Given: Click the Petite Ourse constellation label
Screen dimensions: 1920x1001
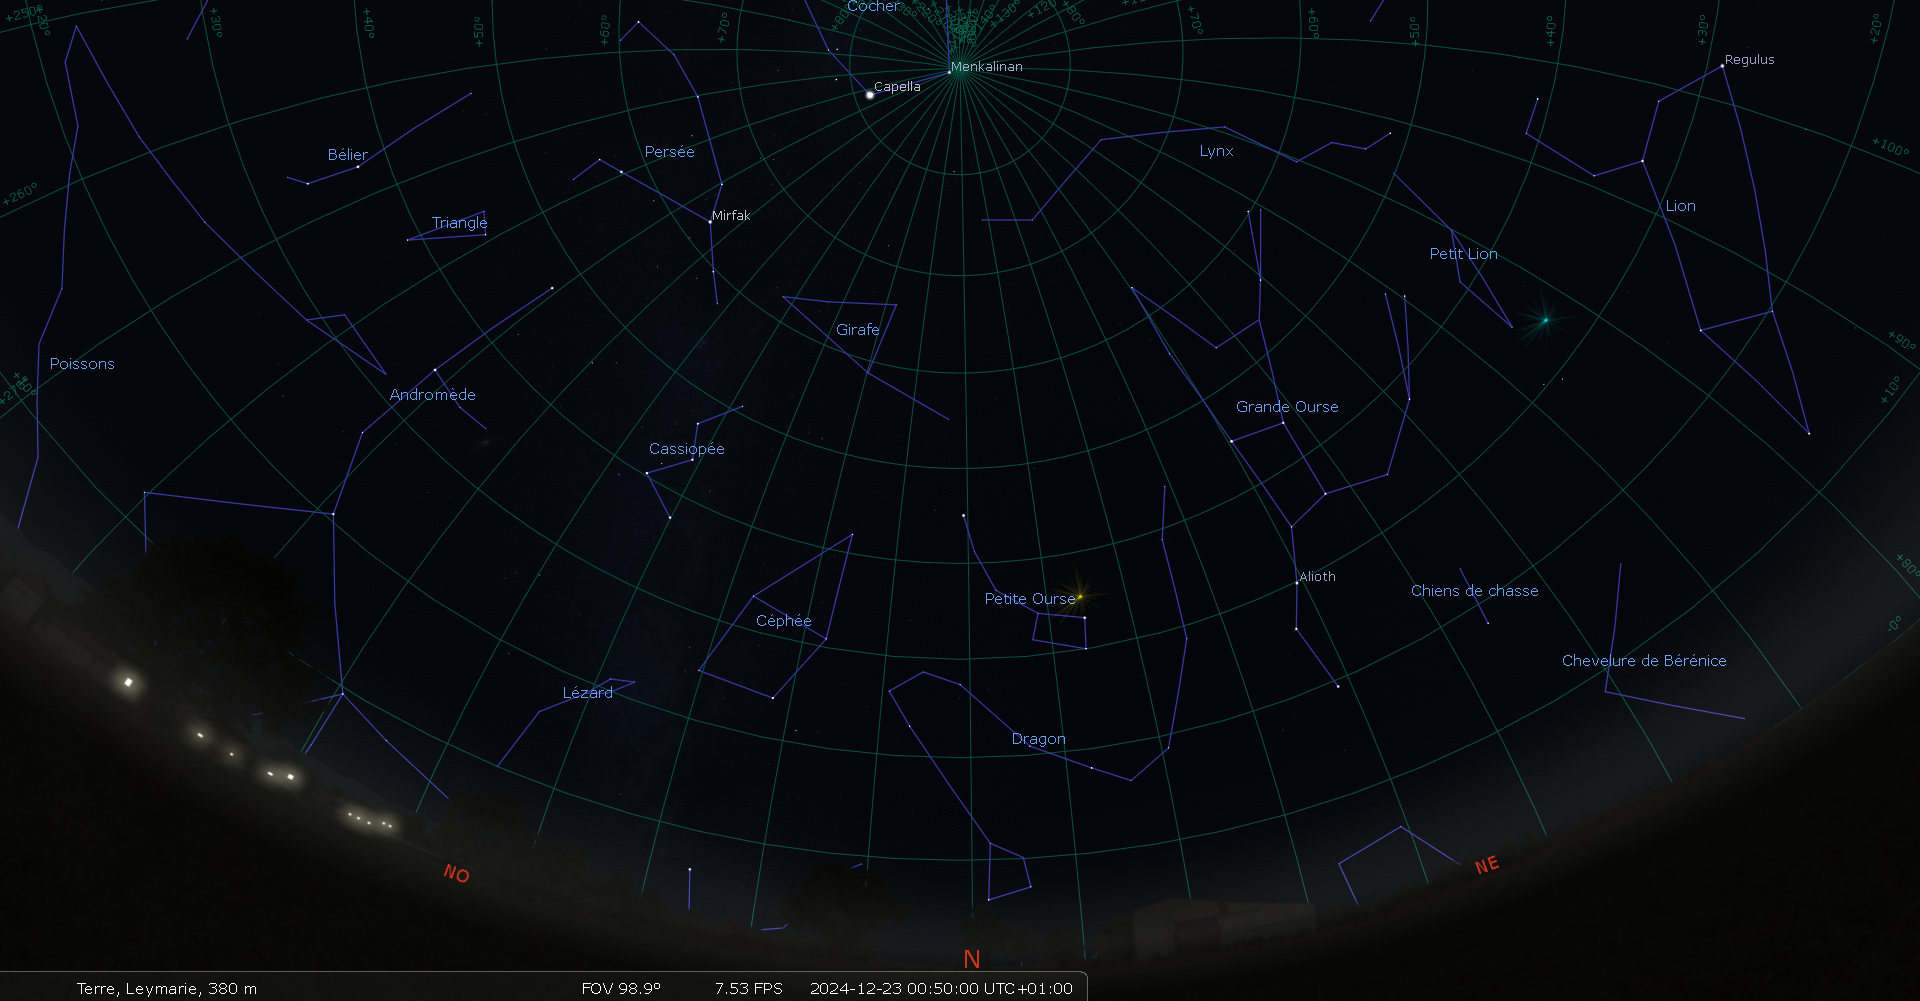Looking at the screenshot, I should click(x=1029, y=599).
